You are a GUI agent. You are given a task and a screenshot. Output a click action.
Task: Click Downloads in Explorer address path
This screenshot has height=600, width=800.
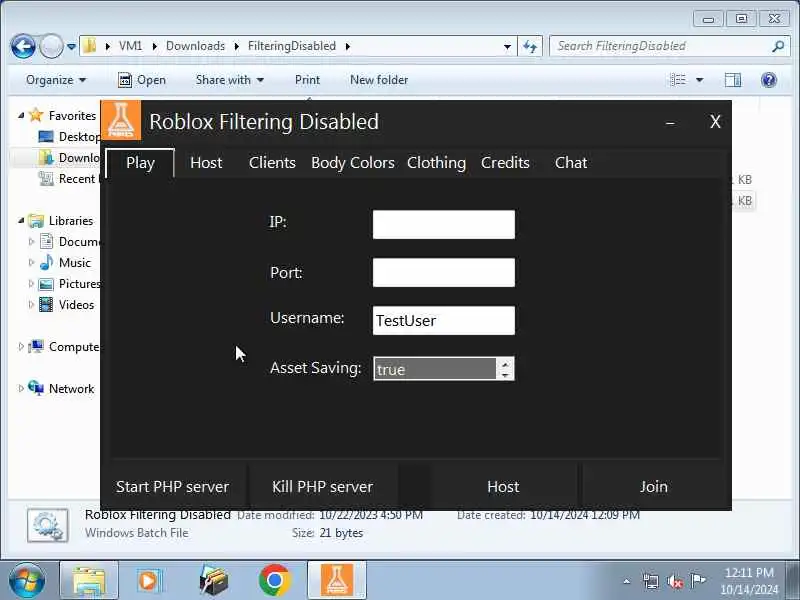[195, 46]
